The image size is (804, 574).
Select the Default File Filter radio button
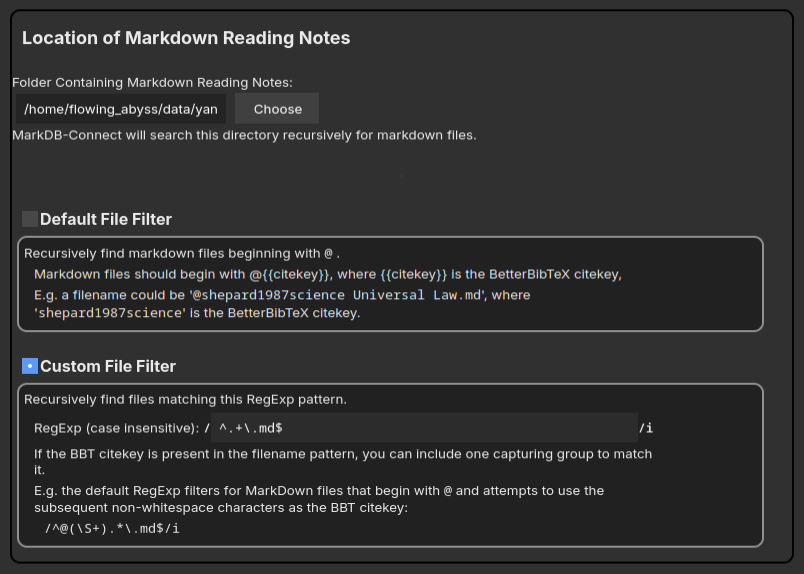[30, 219]
